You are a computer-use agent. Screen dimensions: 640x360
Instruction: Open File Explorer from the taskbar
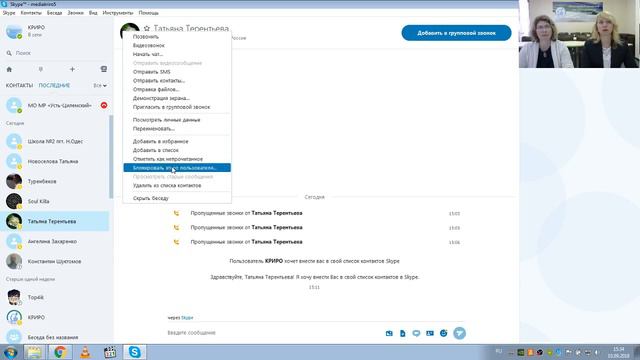(x=35, y=352)
